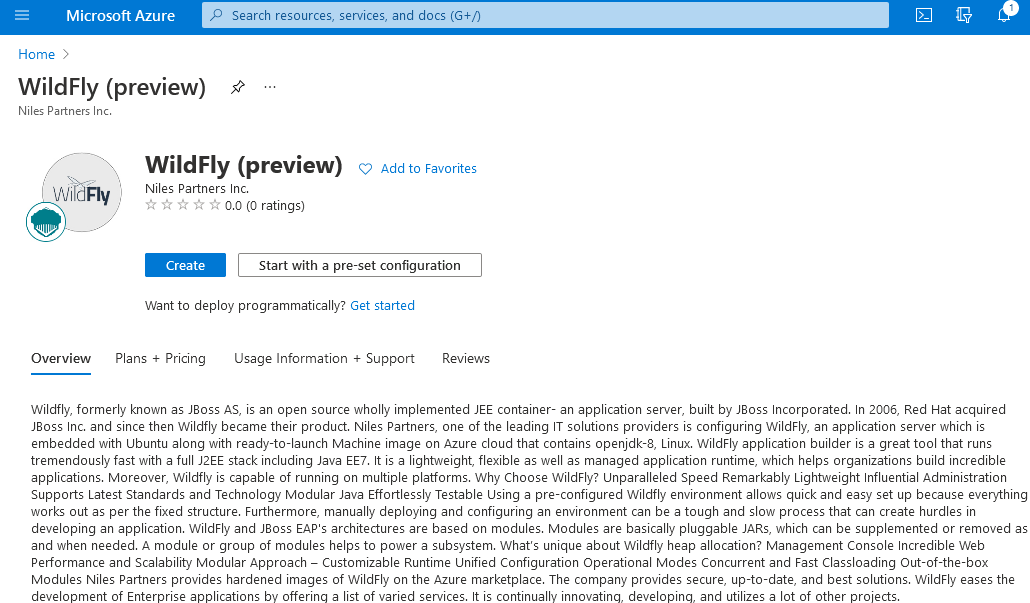
Task: Click Start with a pre-set configuration
Action: [359, 265]
